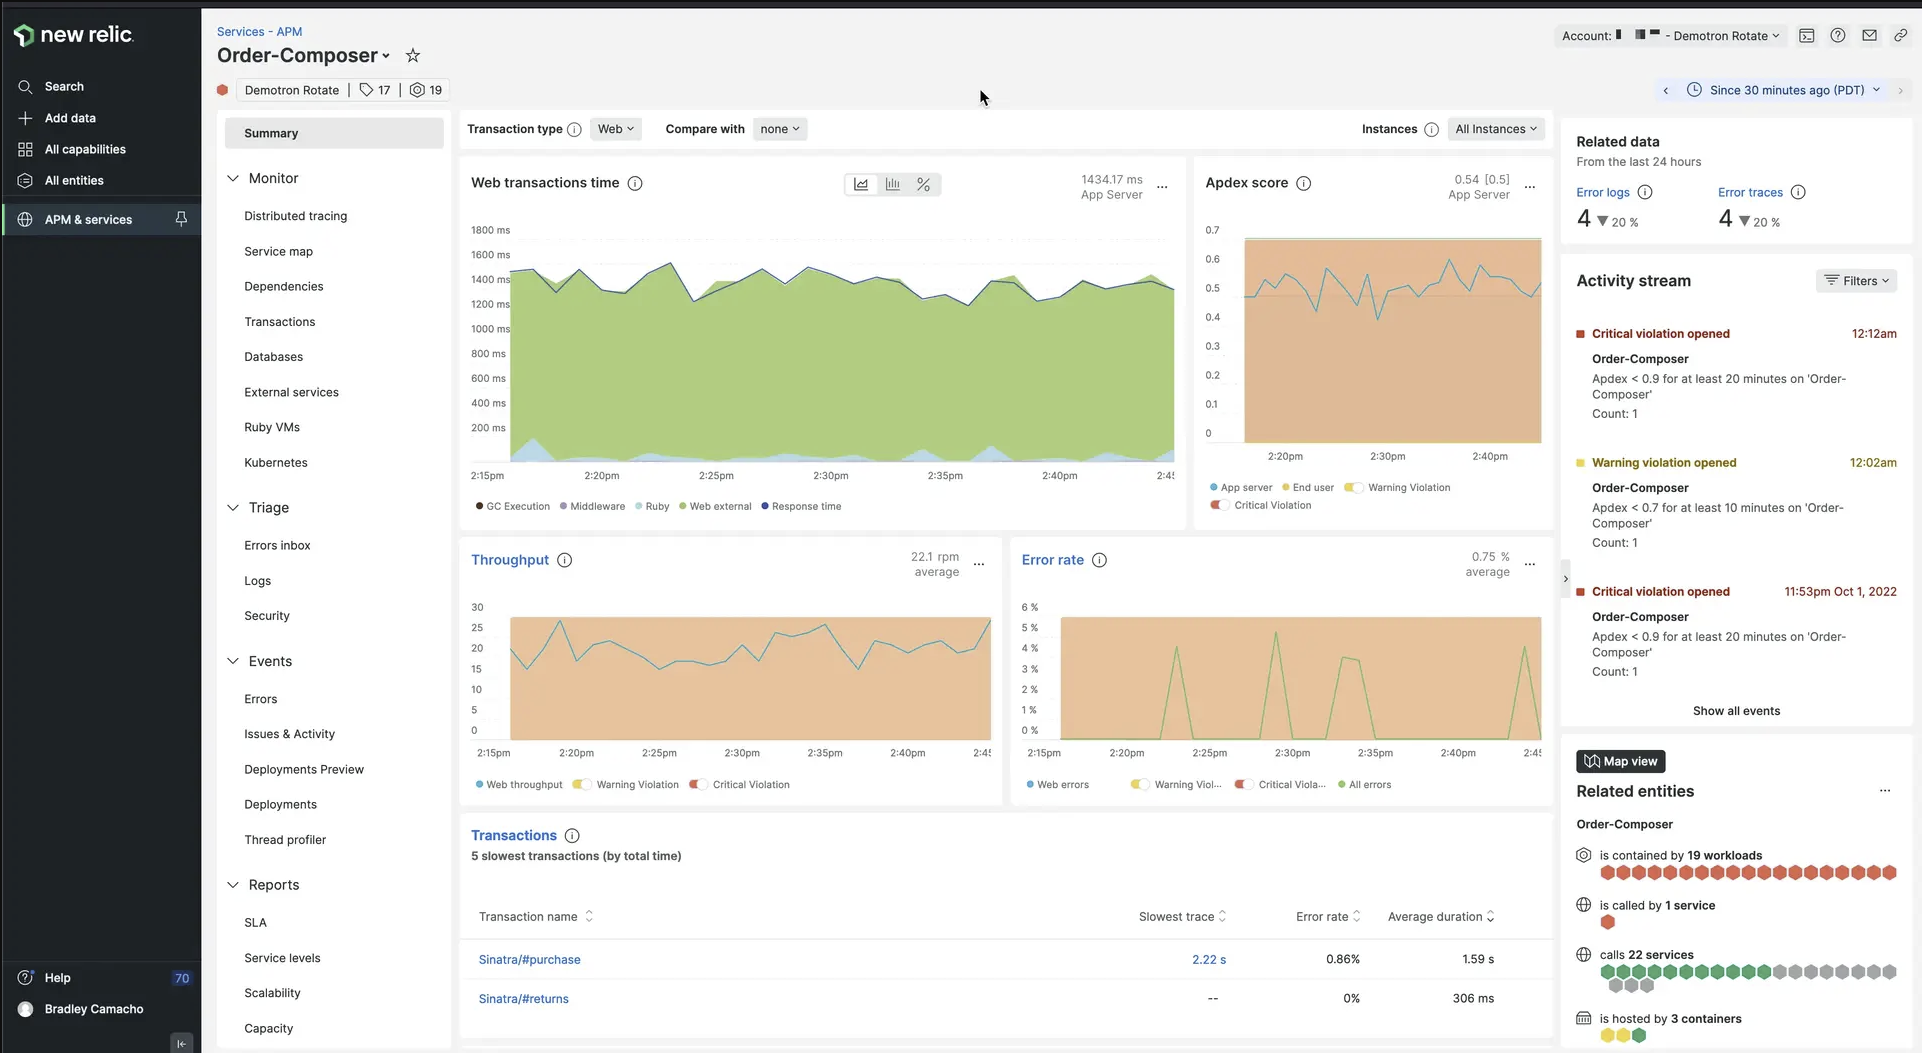Screen dimensions: 1922x1053
Task: Switch to the Transactions sidebar item
Action: click(279, 321)
